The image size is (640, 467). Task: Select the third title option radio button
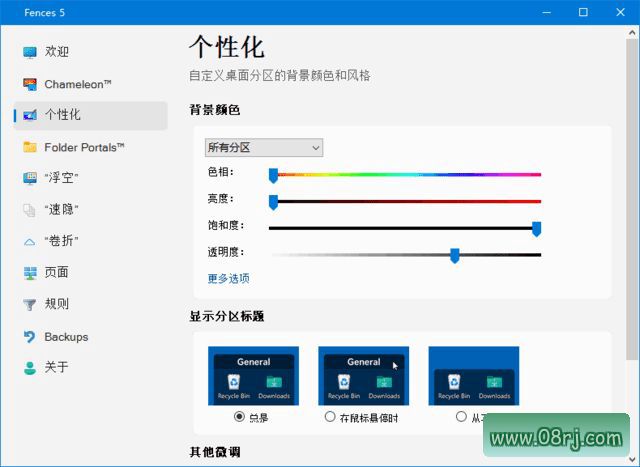(x=461, y=417)
